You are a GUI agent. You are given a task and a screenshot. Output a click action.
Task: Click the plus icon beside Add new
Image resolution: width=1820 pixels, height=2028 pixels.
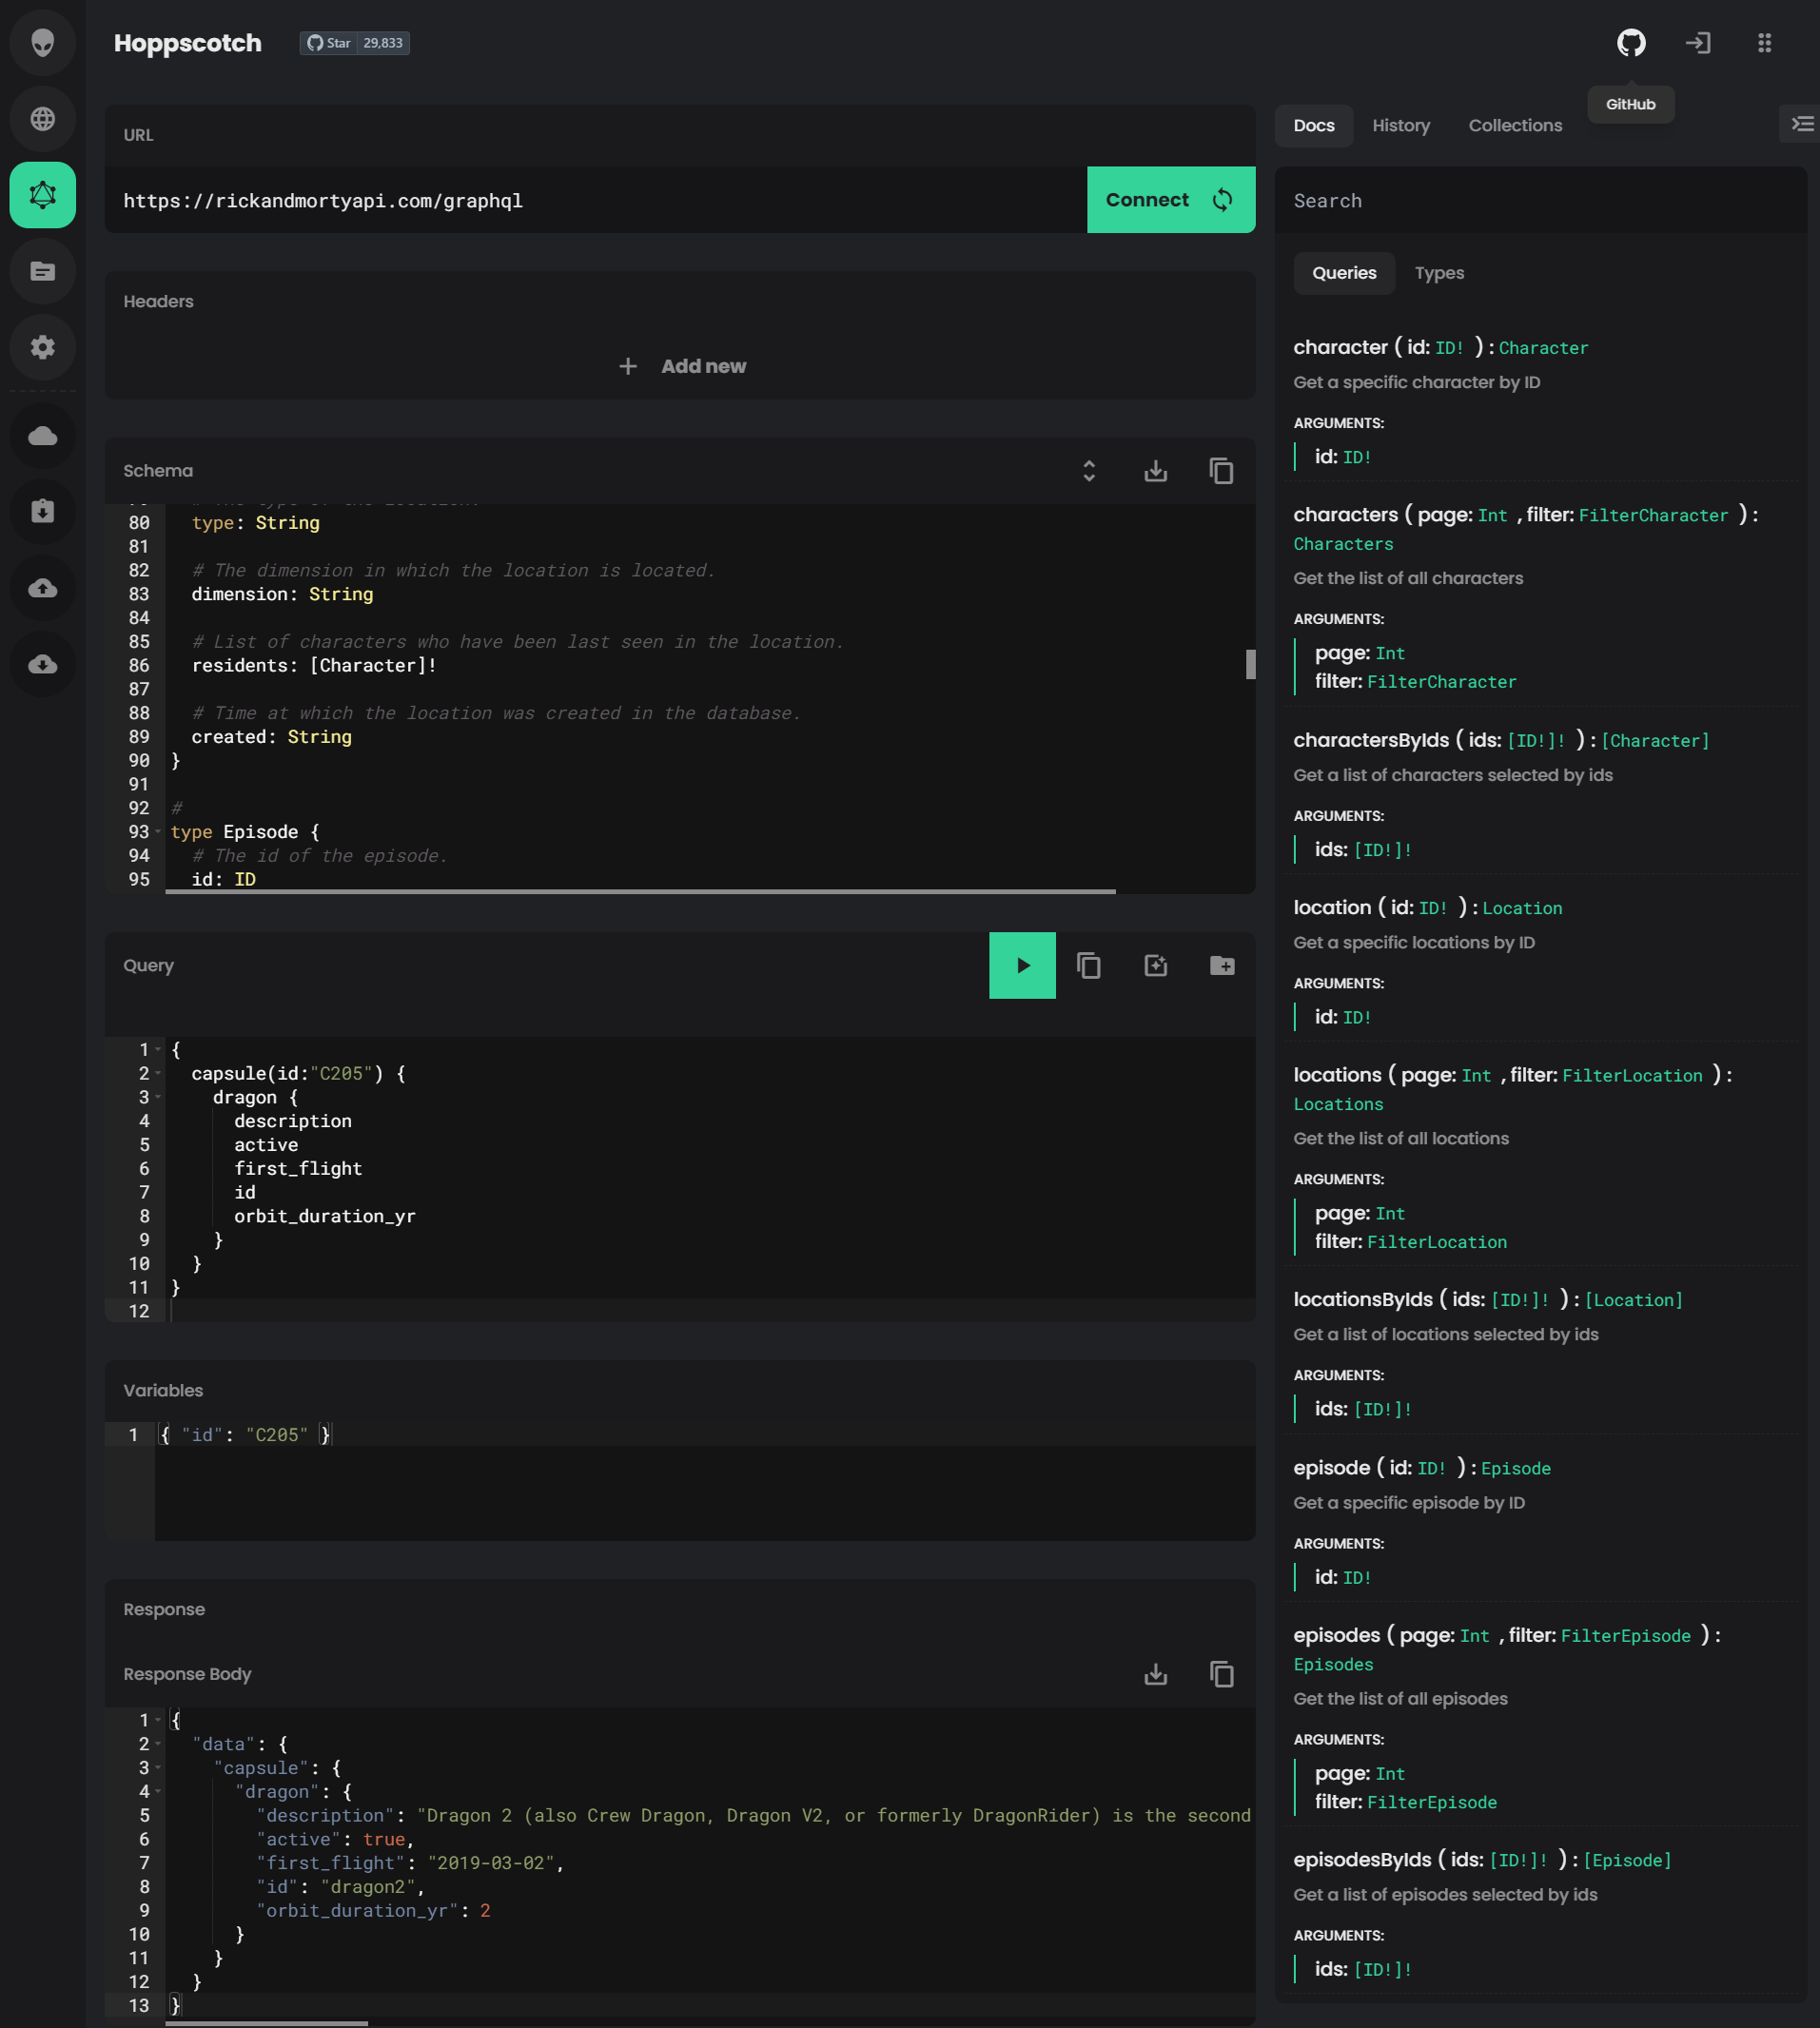pos(628,366)
